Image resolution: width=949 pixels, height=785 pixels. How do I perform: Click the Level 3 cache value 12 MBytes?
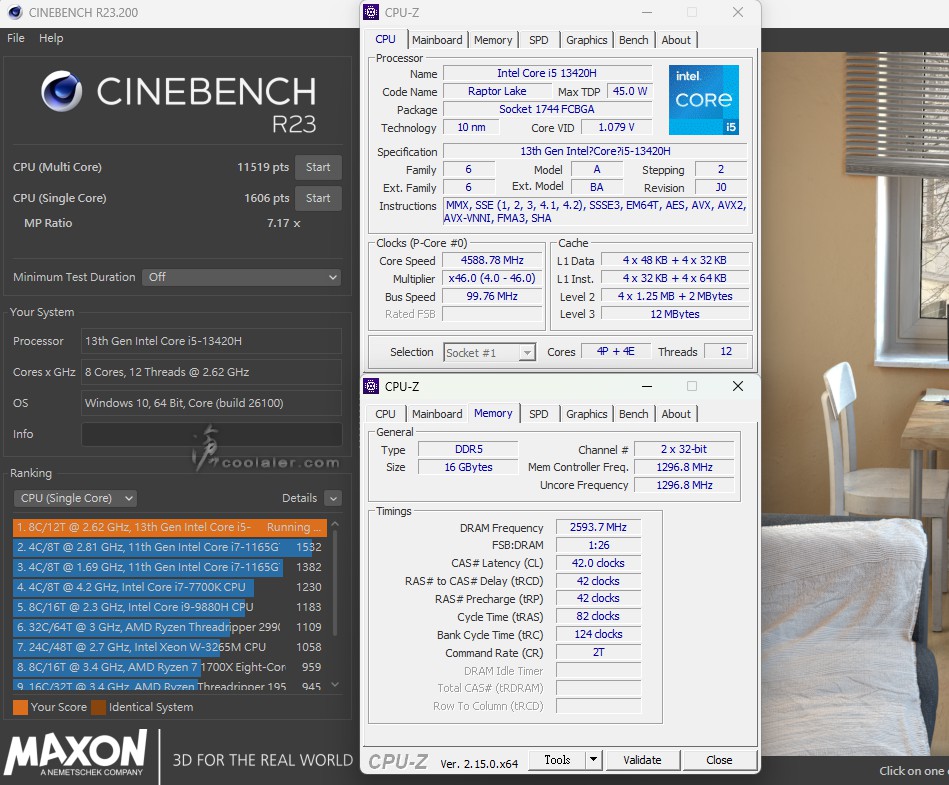tap(675, 314)
